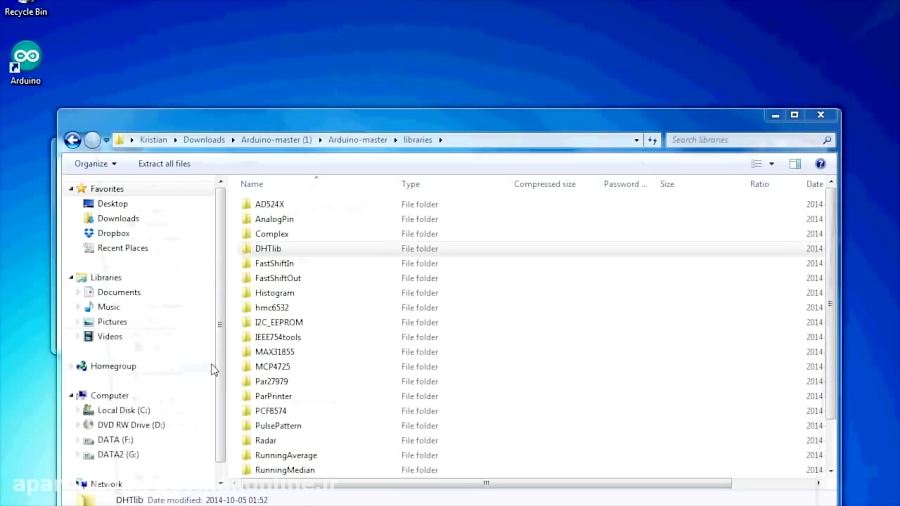
Task: Select the RunningAverage folder
Action: click(x=286, y=456)
